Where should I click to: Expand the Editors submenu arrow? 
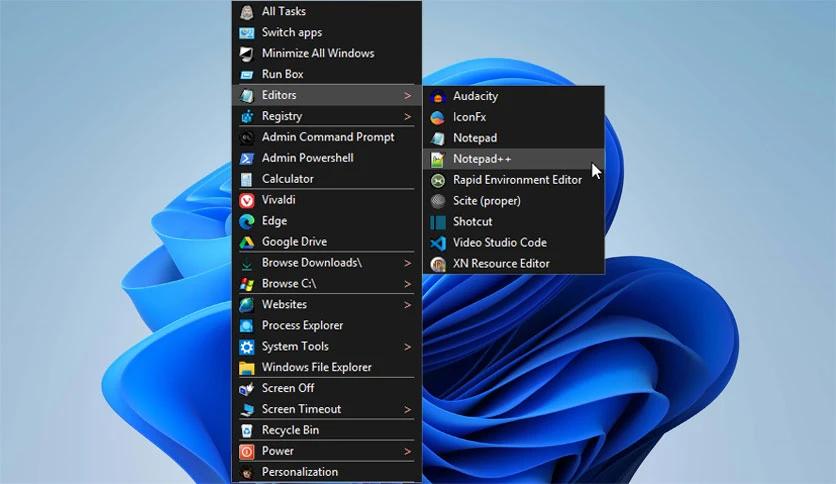(x=407, y=95)
